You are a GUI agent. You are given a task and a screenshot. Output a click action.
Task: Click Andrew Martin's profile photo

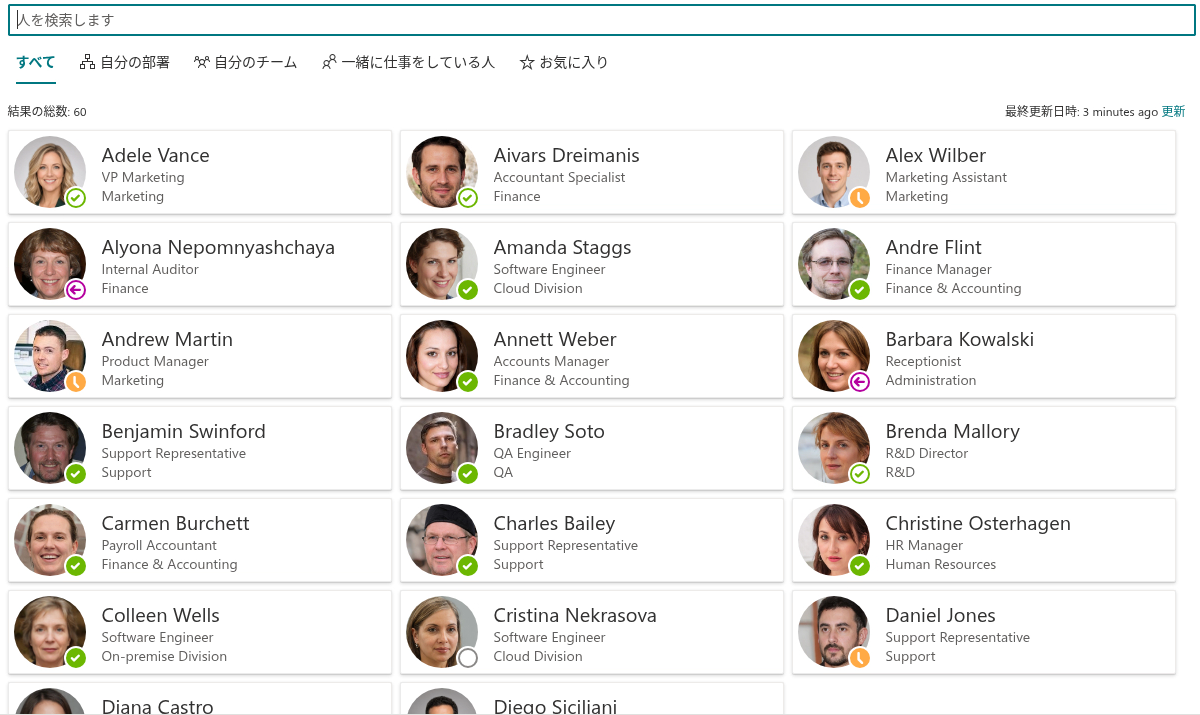50,356
